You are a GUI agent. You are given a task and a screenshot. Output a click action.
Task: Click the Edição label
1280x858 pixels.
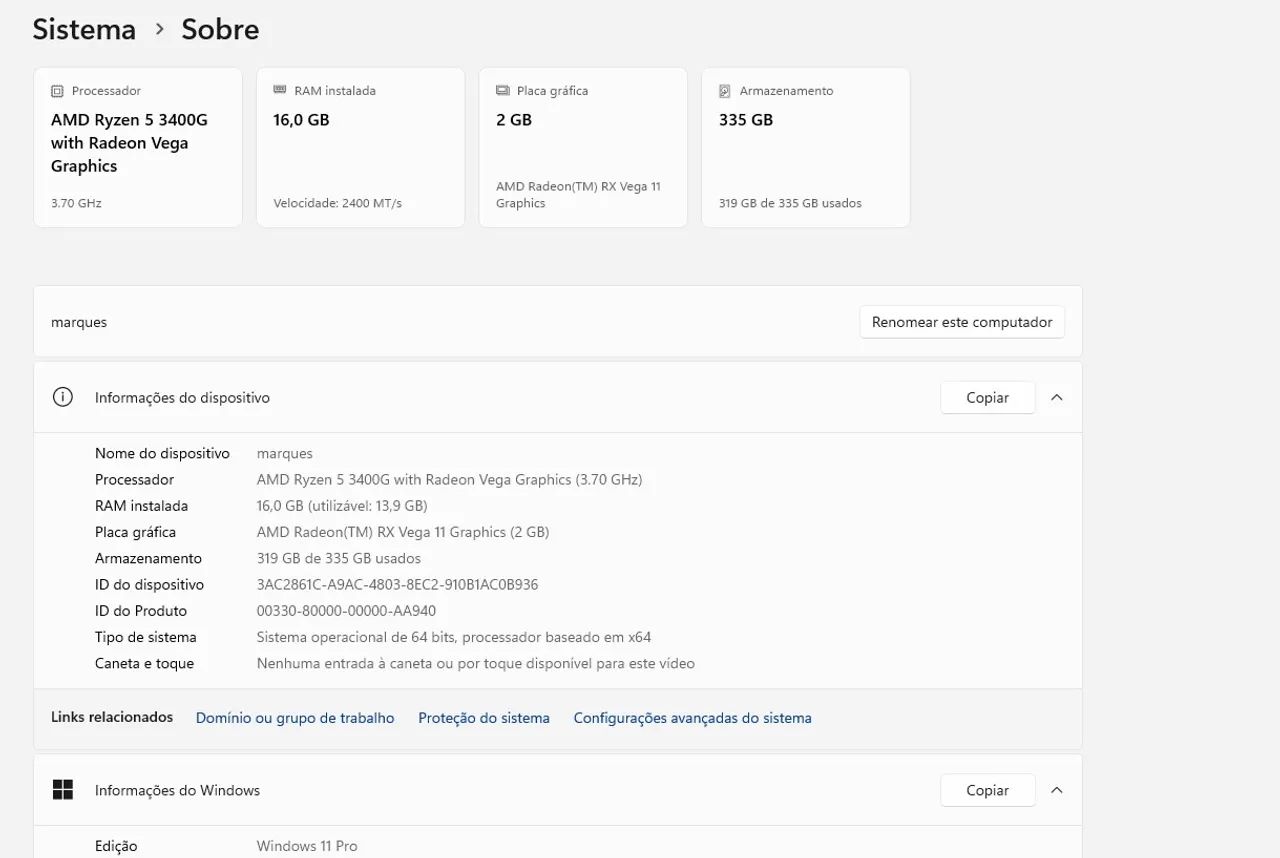coord(116,846)
